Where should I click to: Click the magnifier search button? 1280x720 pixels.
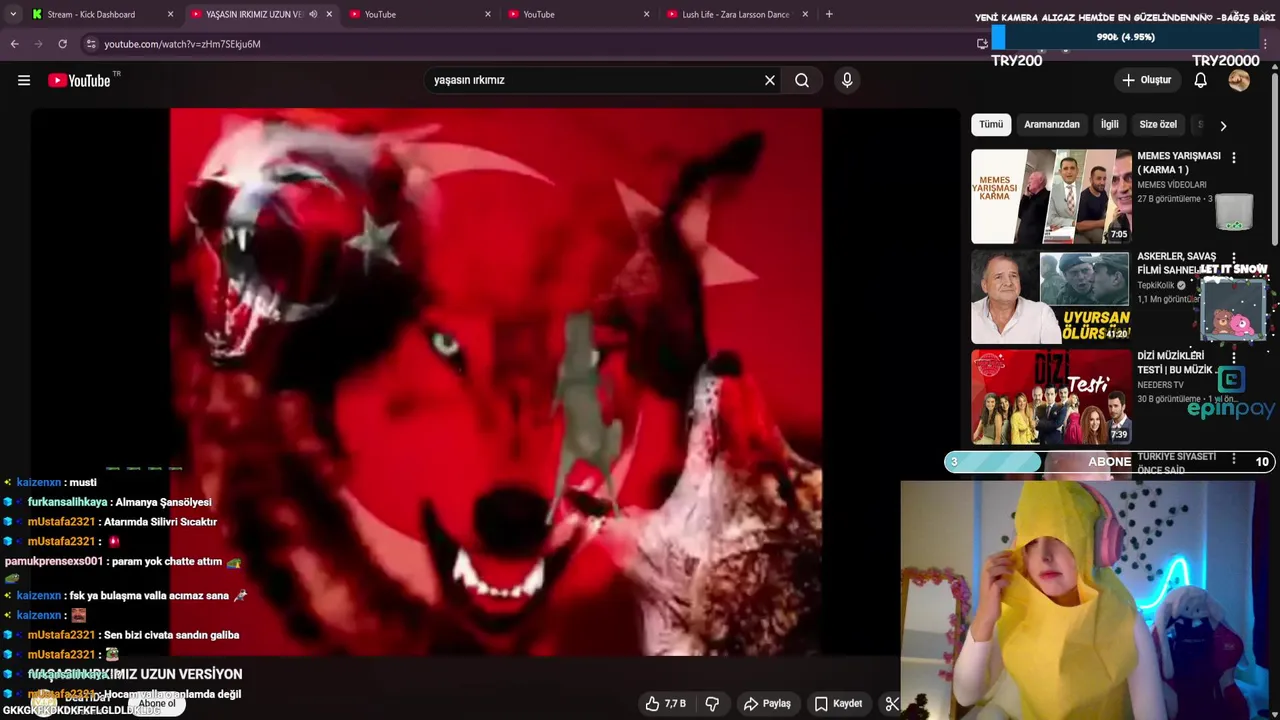point(802,80)
